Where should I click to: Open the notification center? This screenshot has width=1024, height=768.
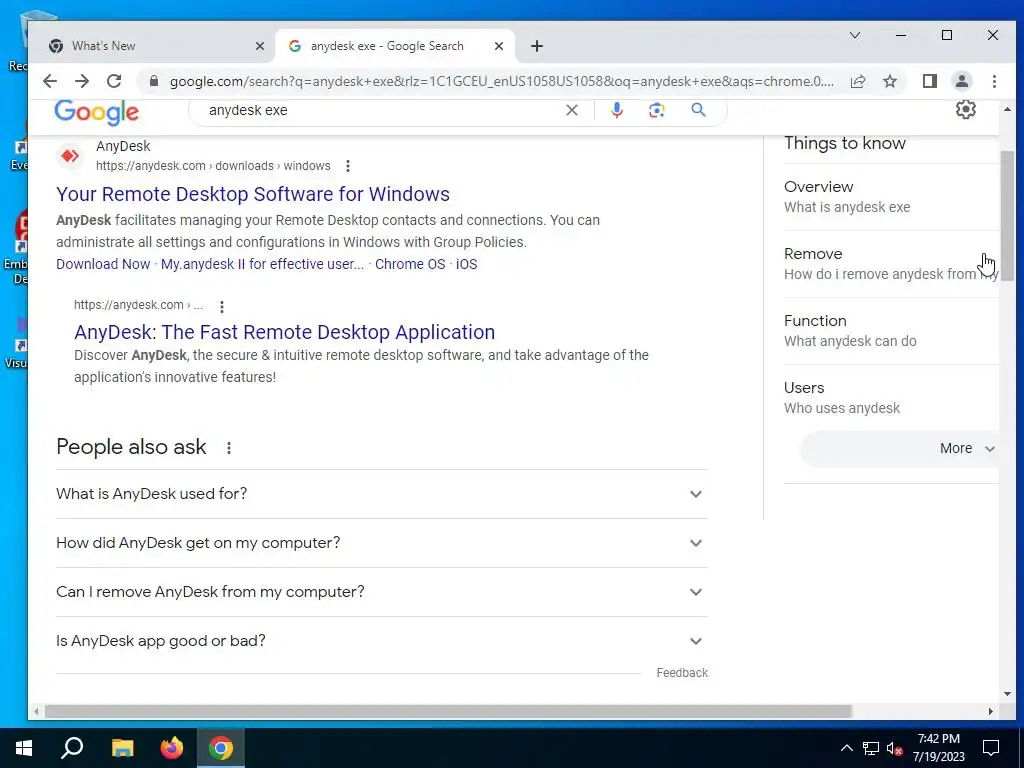coord(991,748)
